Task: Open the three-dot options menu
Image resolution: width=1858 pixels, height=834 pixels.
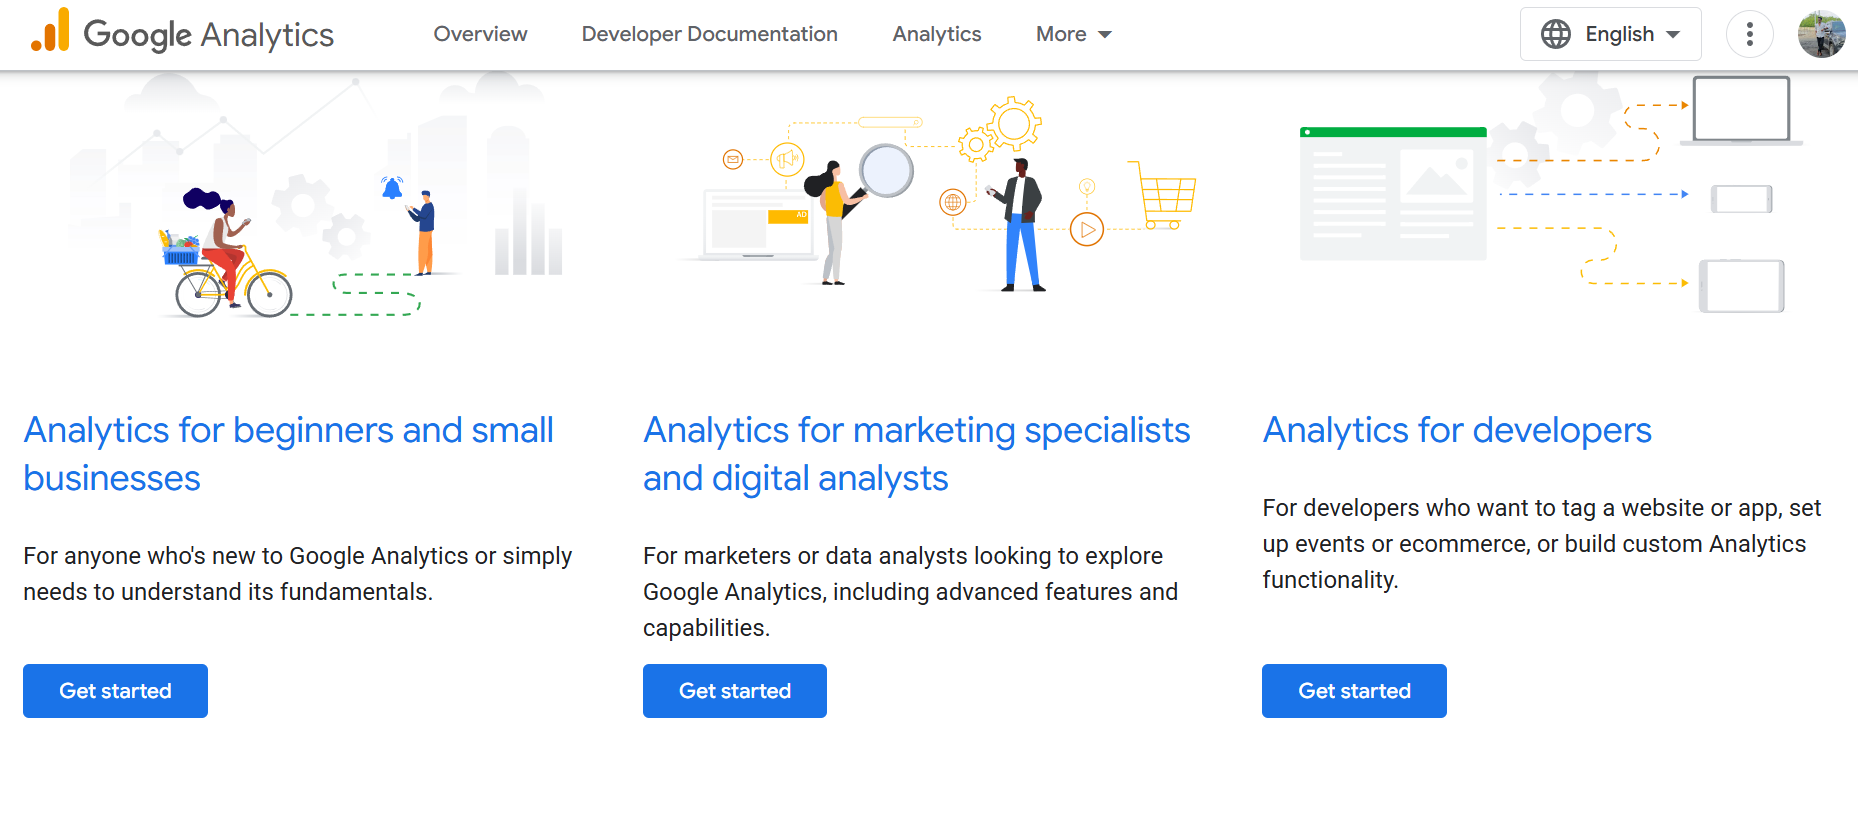Action: (1749, 33)
